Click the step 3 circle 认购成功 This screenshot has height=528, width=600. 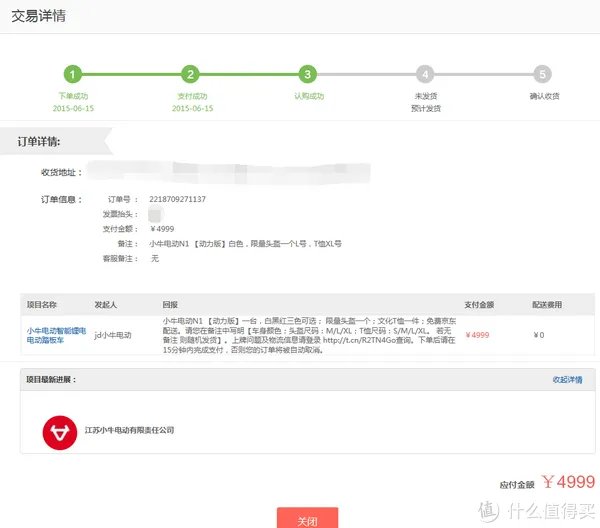(308, 74)
